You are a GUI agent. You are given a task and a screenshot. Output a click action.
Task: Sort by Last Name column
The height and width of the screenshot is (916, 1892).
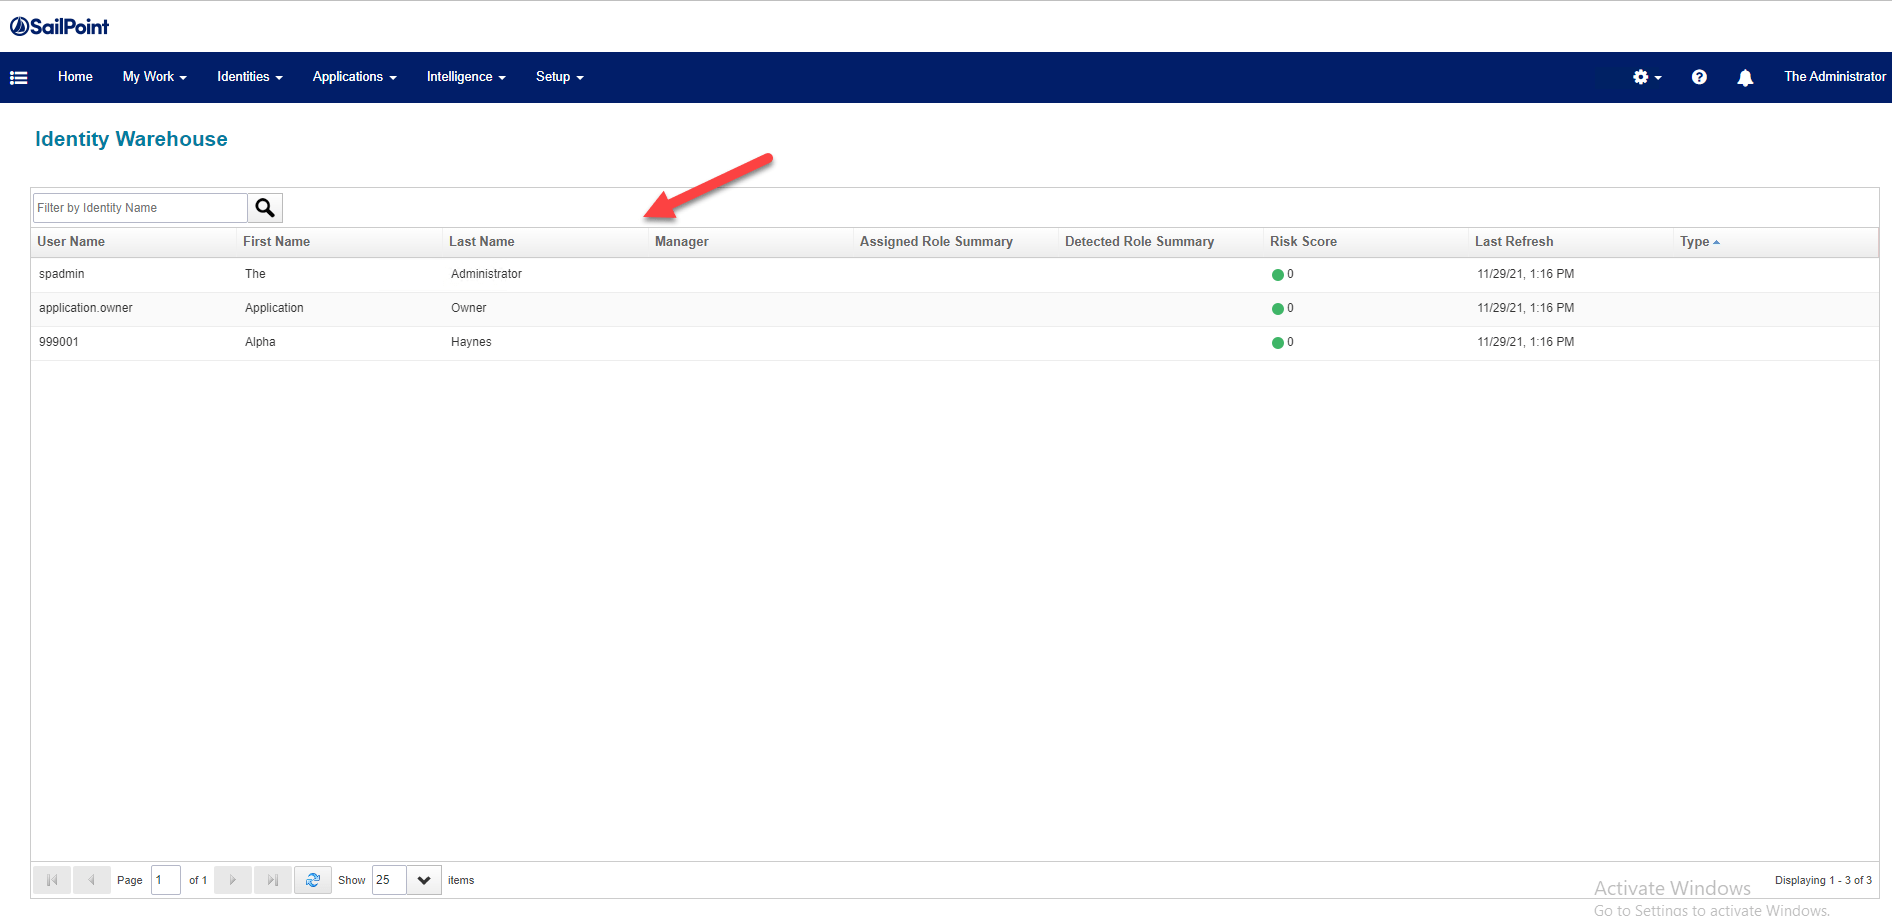(x=546, y=242)
